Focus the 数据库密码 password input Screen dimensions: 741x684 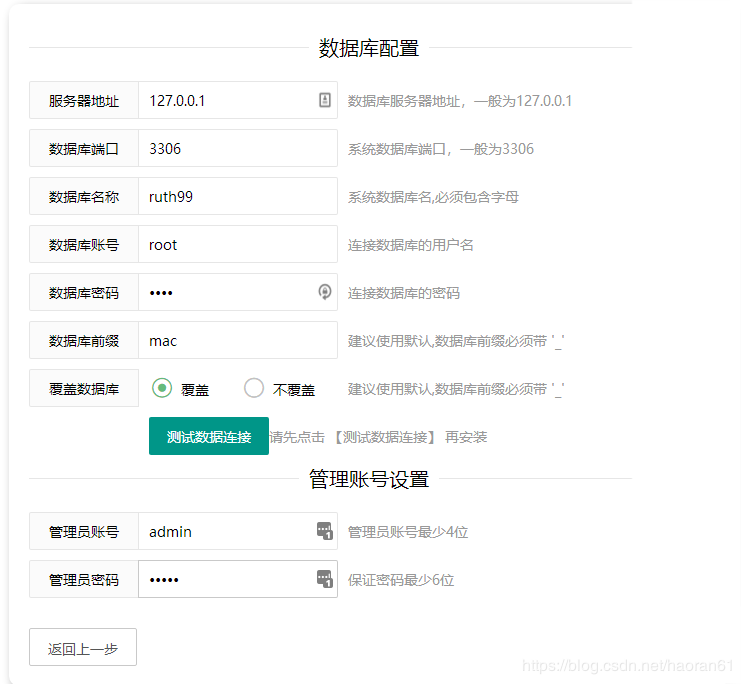pos(225,292)
